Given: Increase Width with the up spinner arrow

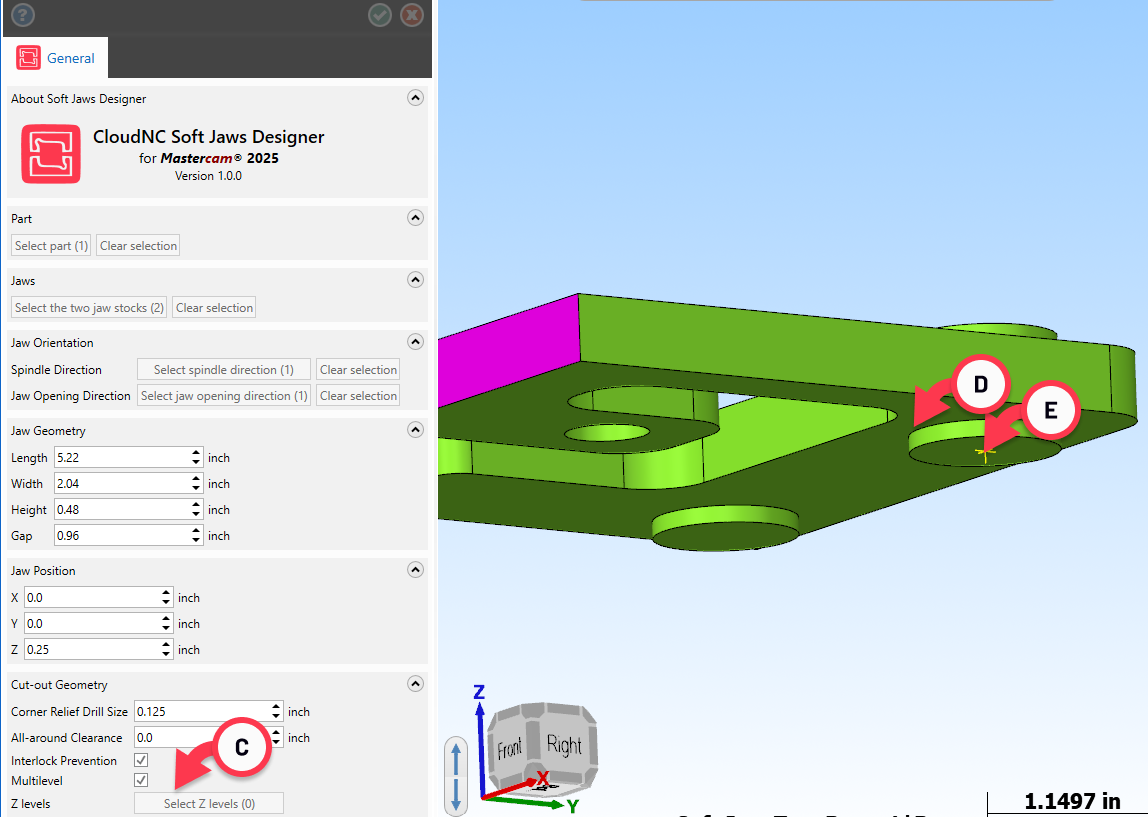Looking at the screenshot, I should (x=196, y=479).
